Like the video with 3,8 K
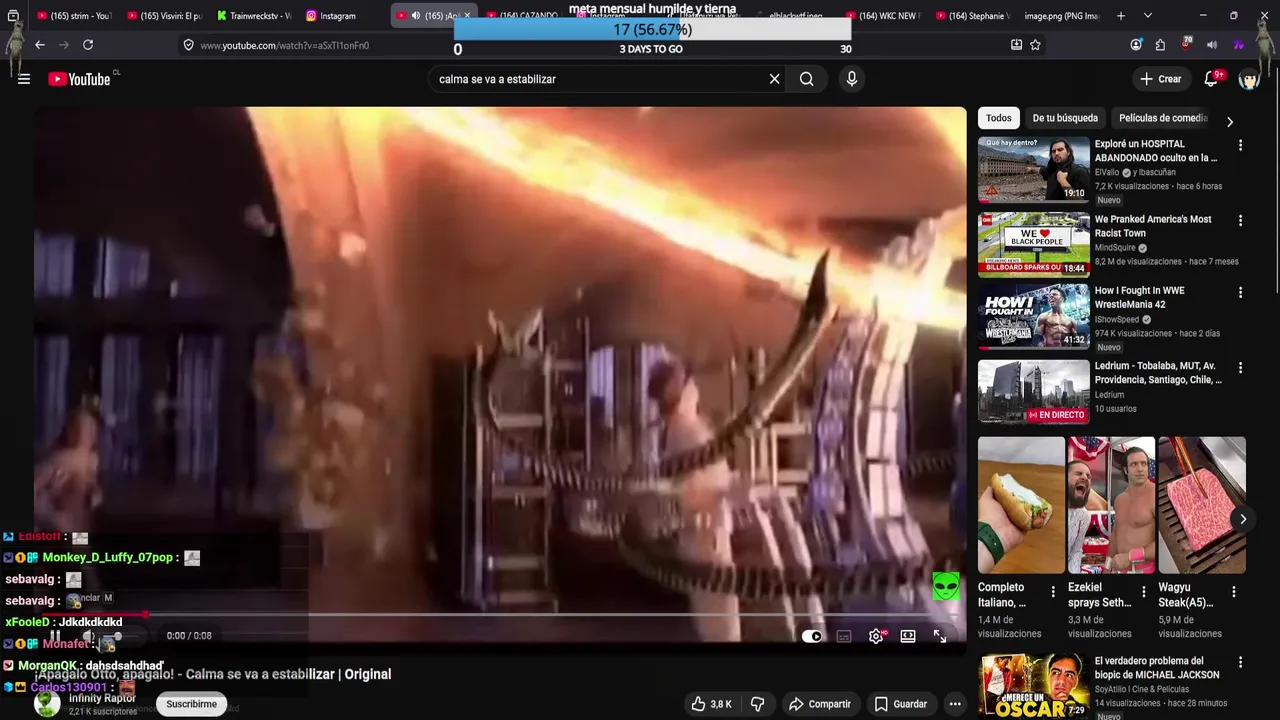 (712, 704)
